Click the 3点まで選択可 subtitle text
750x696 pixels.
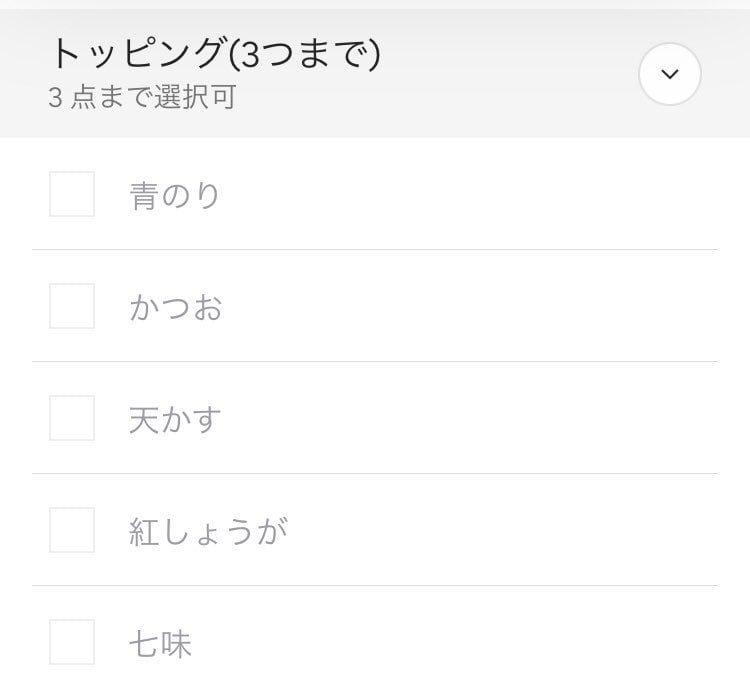[x=142, y=99]
